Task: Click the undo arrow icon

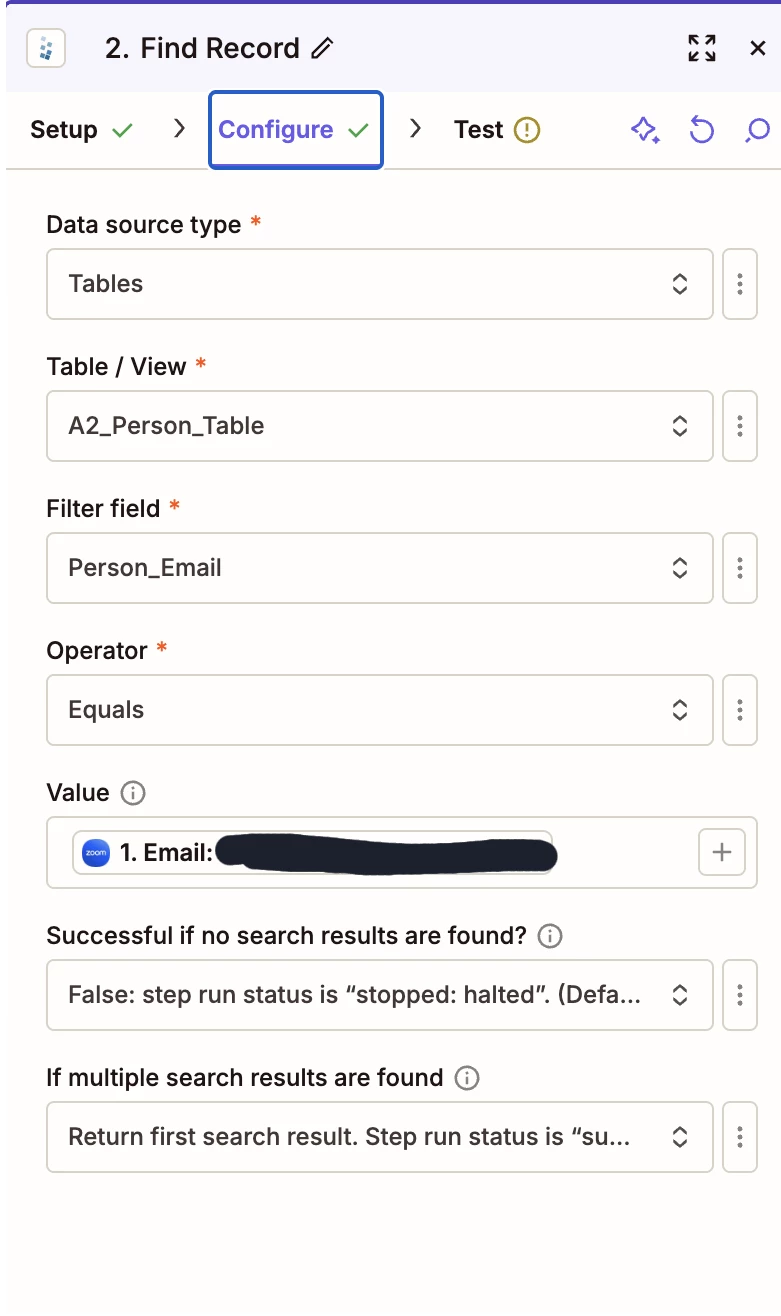Action: pyautogui.click(x=702, y=130)
